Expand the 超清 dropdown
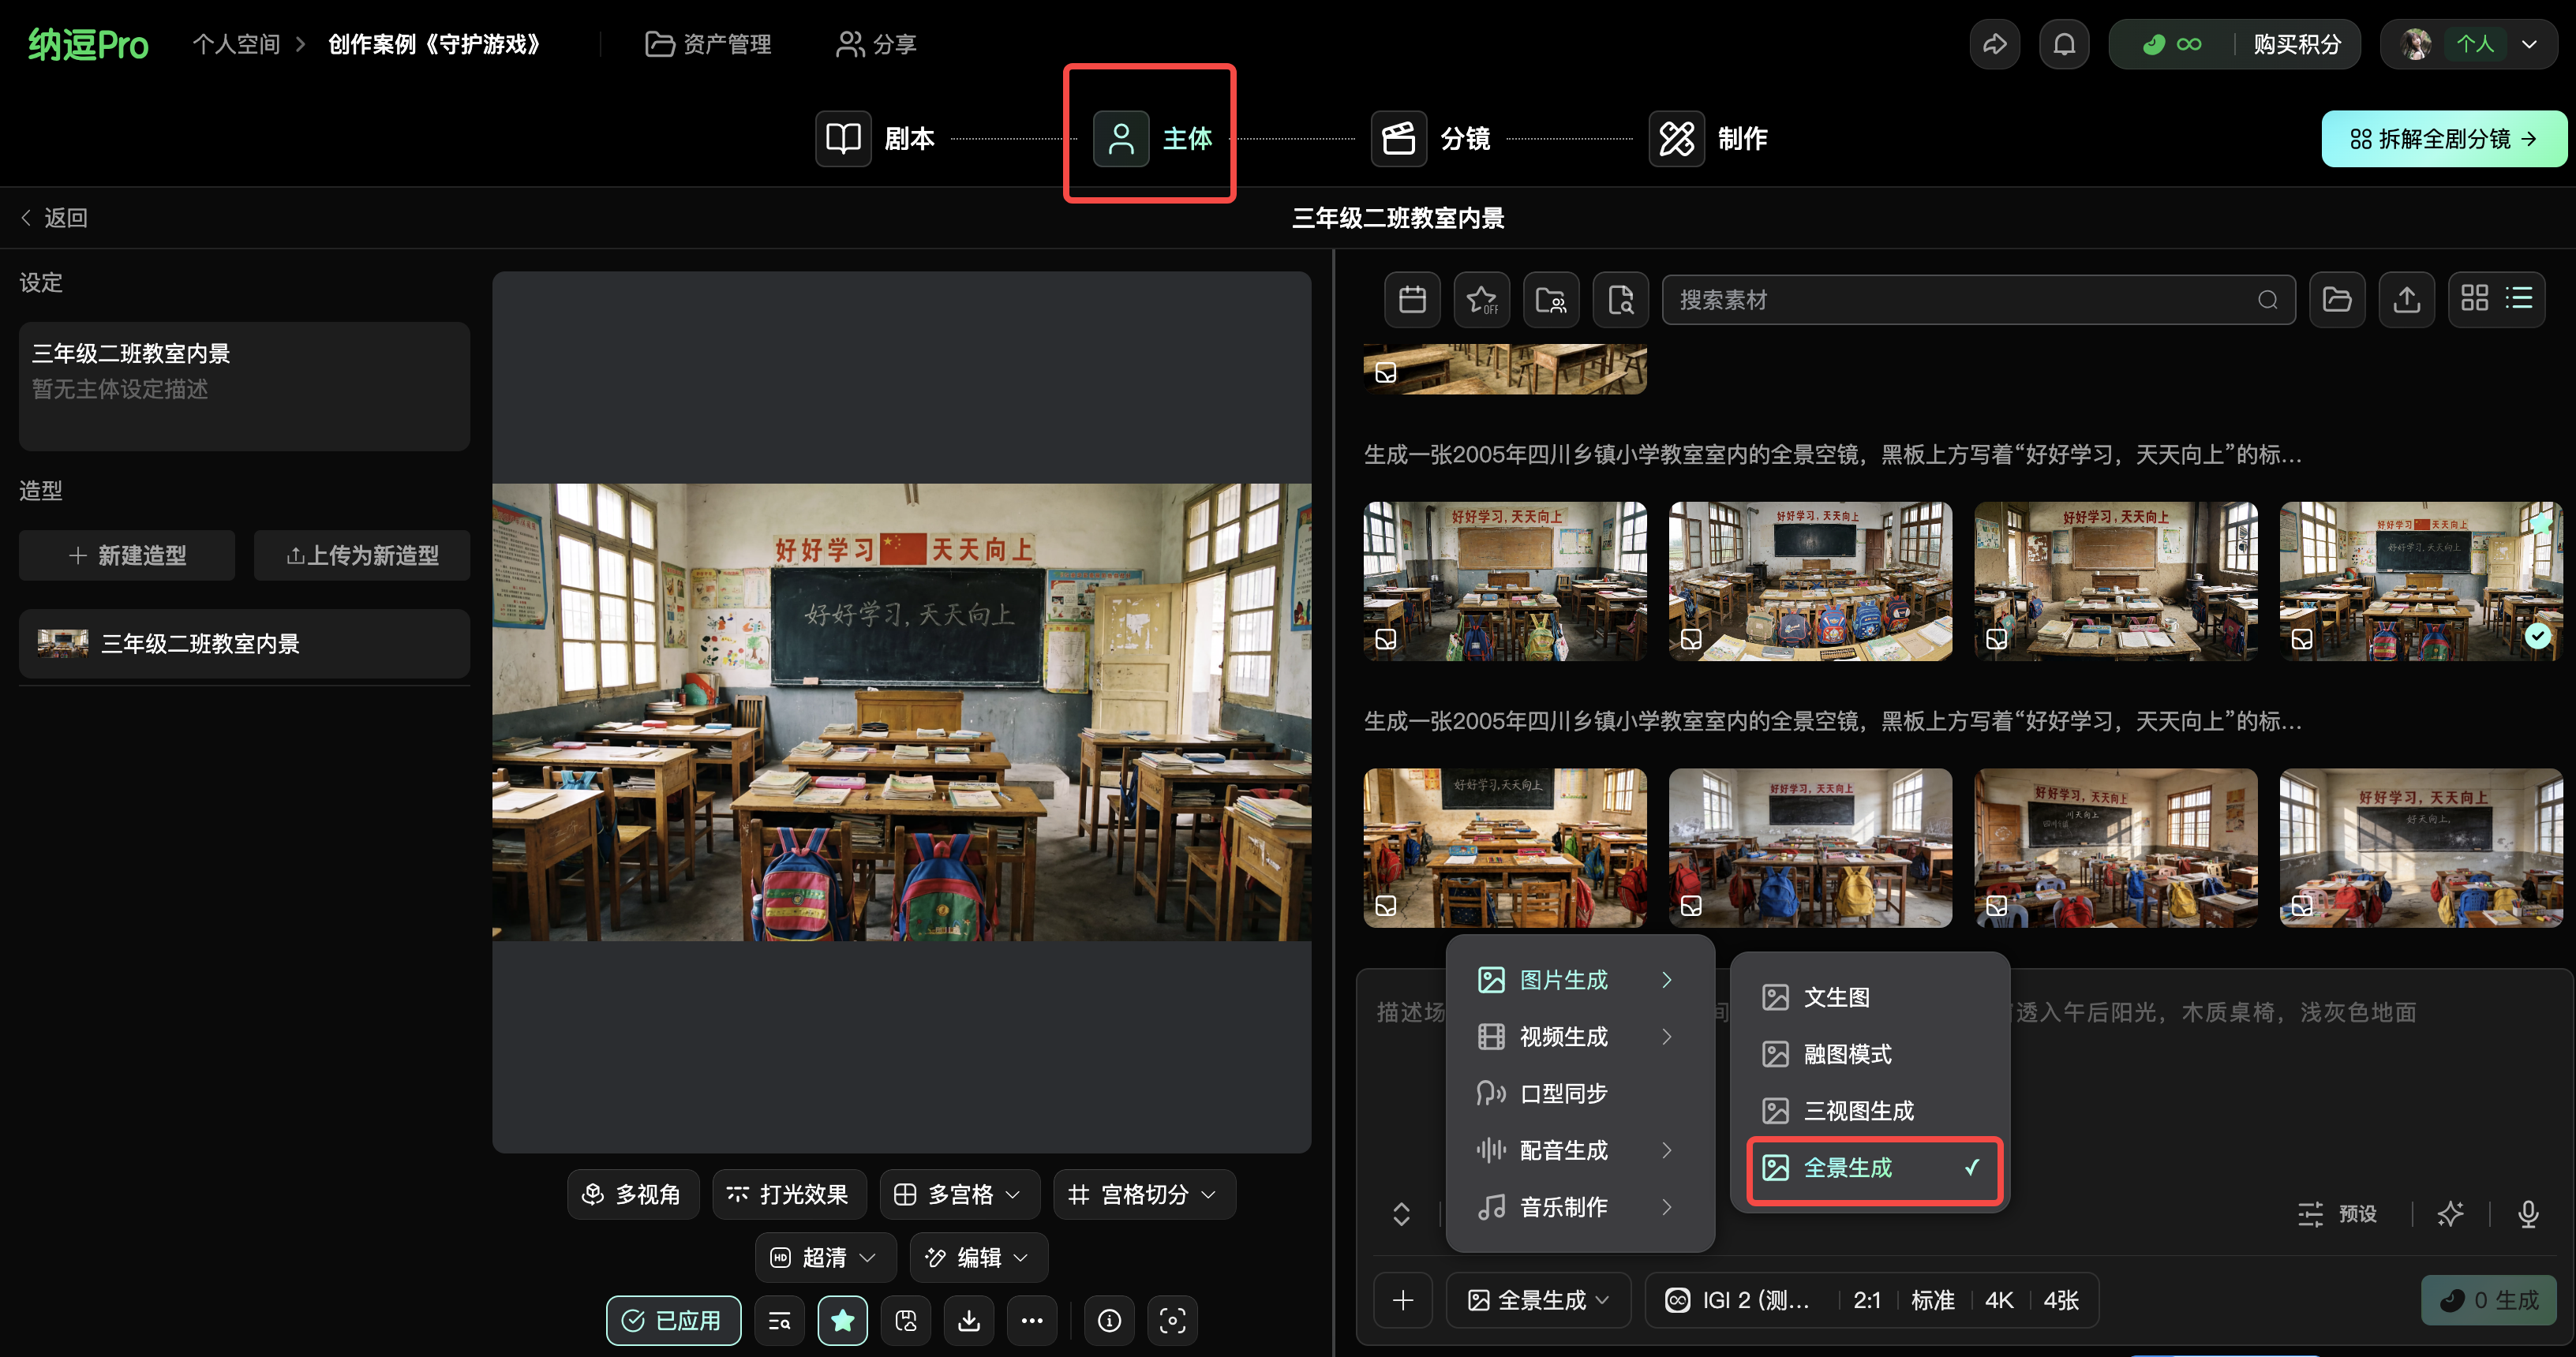This screenshot has height=1357, width=2576. [825, 1257]
